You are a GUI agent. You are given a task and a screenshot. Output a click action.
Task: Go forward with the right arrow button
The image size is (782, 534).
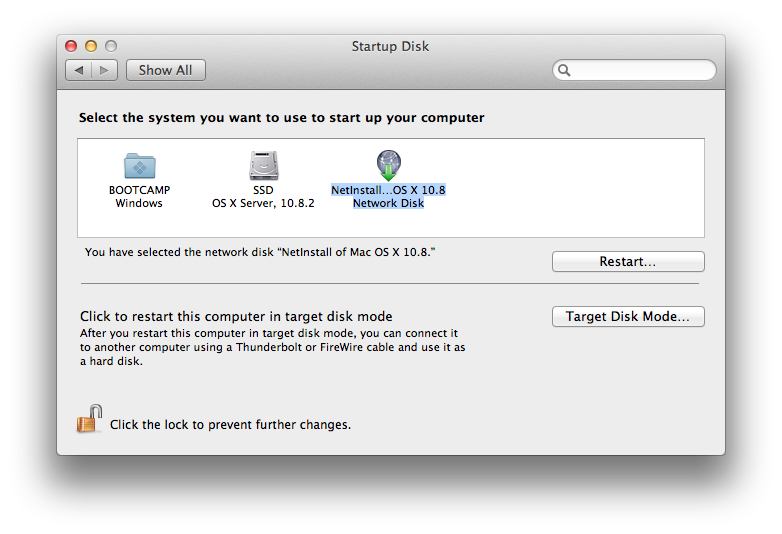click(x=106, y=70)
